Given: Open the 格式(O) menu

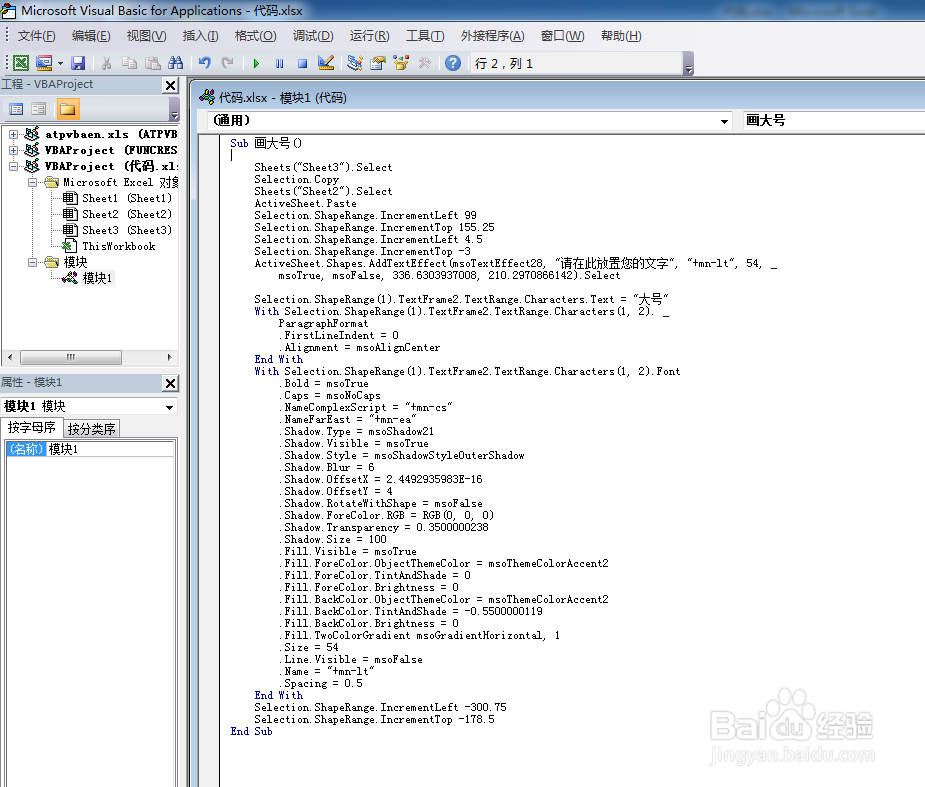Looking at the screenshot, I should click(255, 36).
